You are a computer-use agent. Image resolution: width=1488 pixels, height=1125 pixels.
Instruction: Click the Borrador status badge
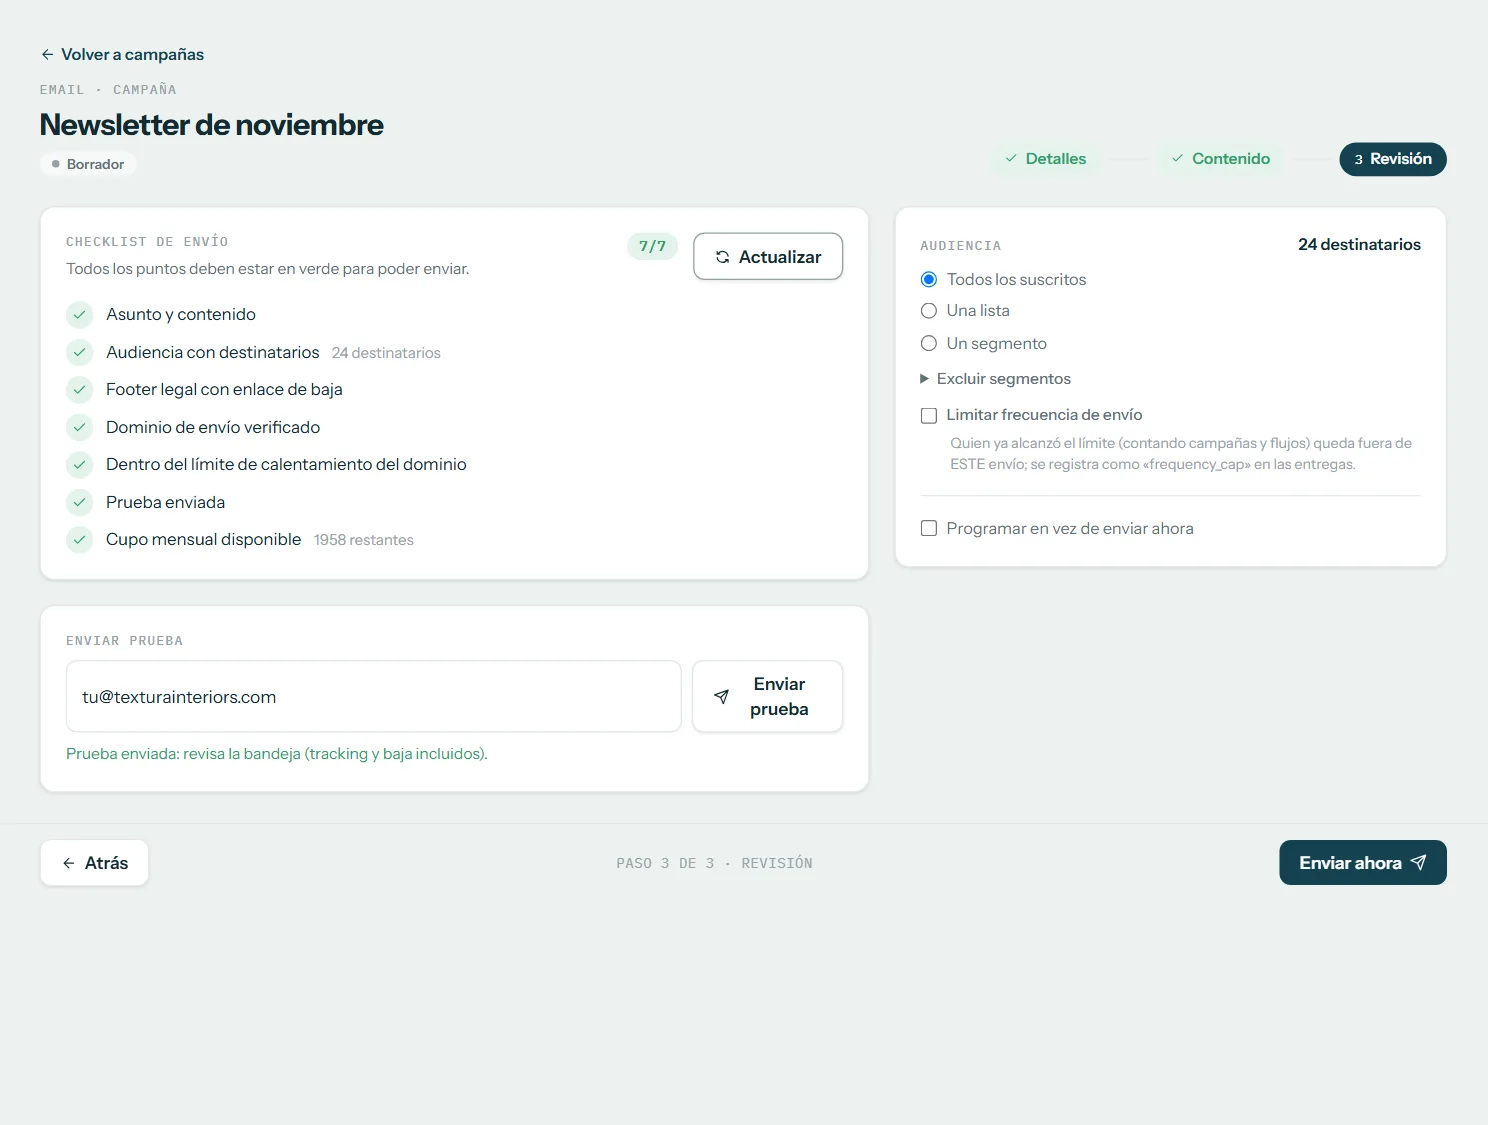tap(88, 164)
